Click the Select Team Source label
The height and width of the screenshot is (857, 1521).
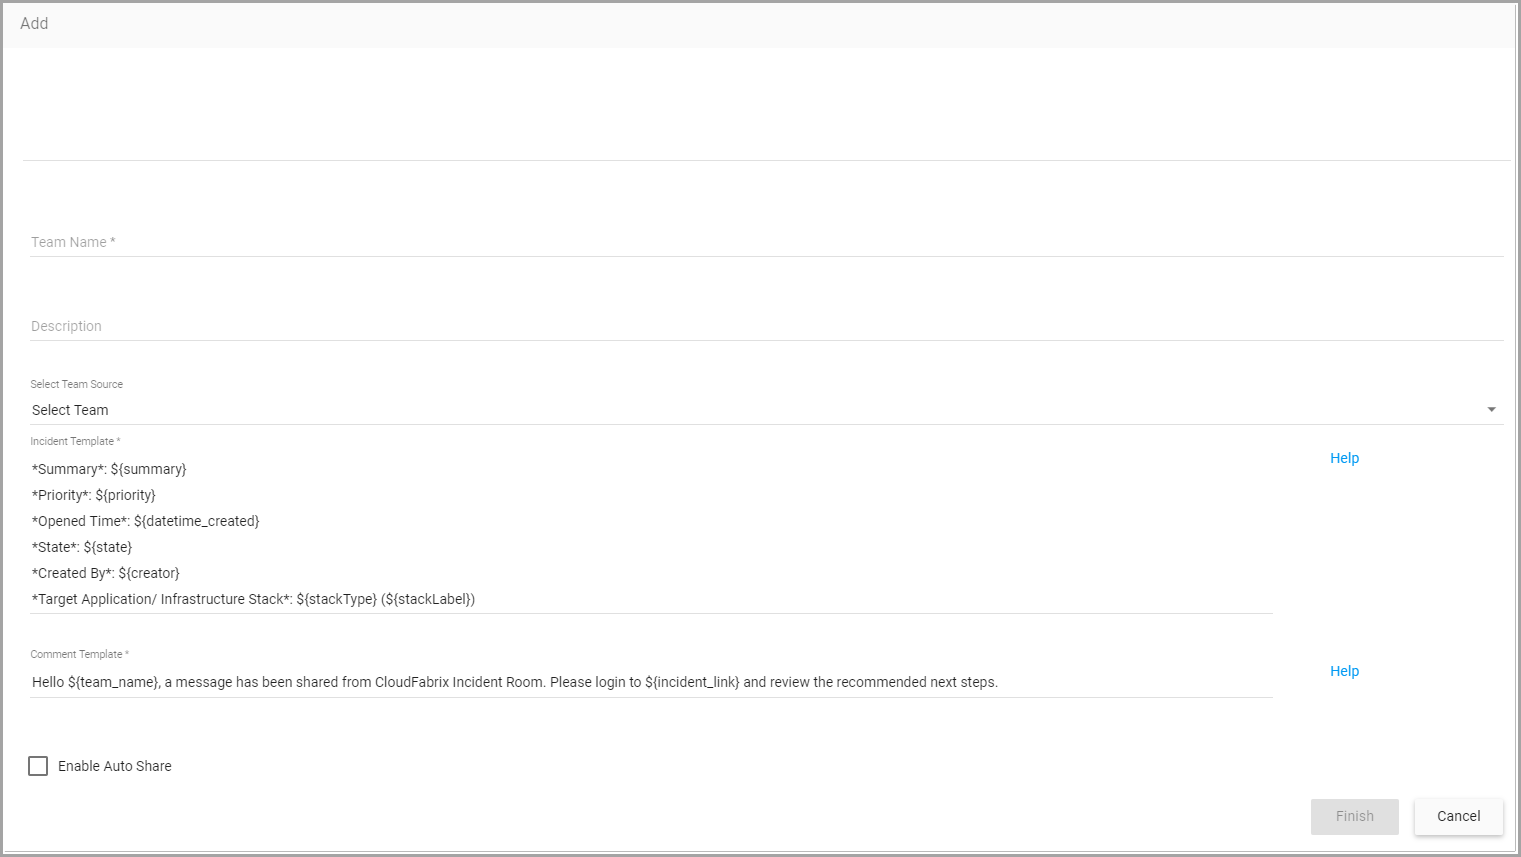click(77, 384)
